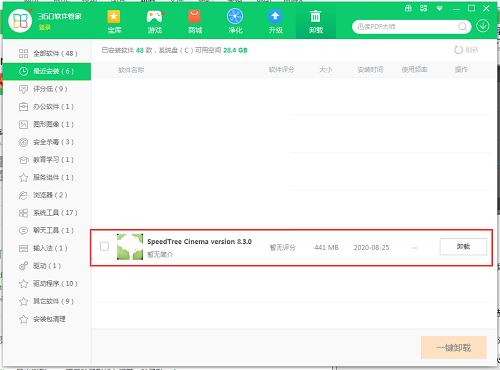Click the 360 software manager logo
500x370 pixels.
[20, 21]
